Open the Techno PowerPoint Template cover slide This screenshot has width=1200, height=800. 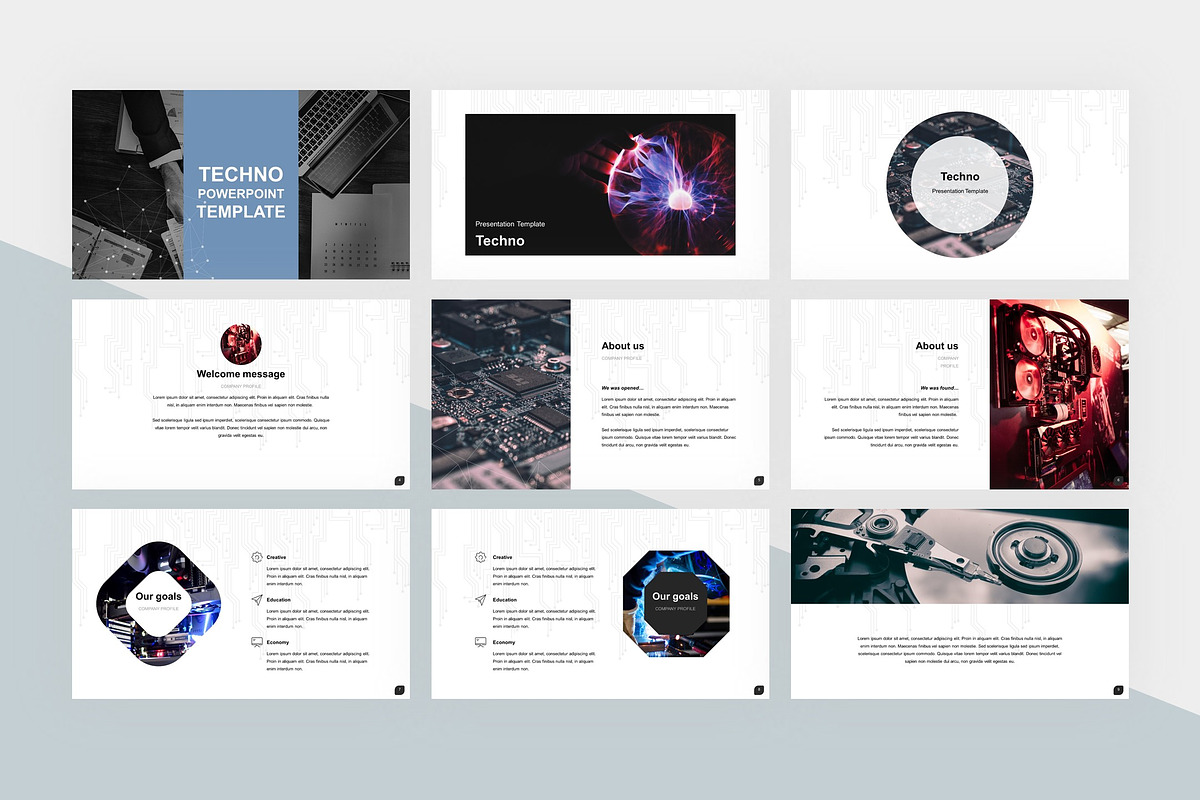click(241, 185)
